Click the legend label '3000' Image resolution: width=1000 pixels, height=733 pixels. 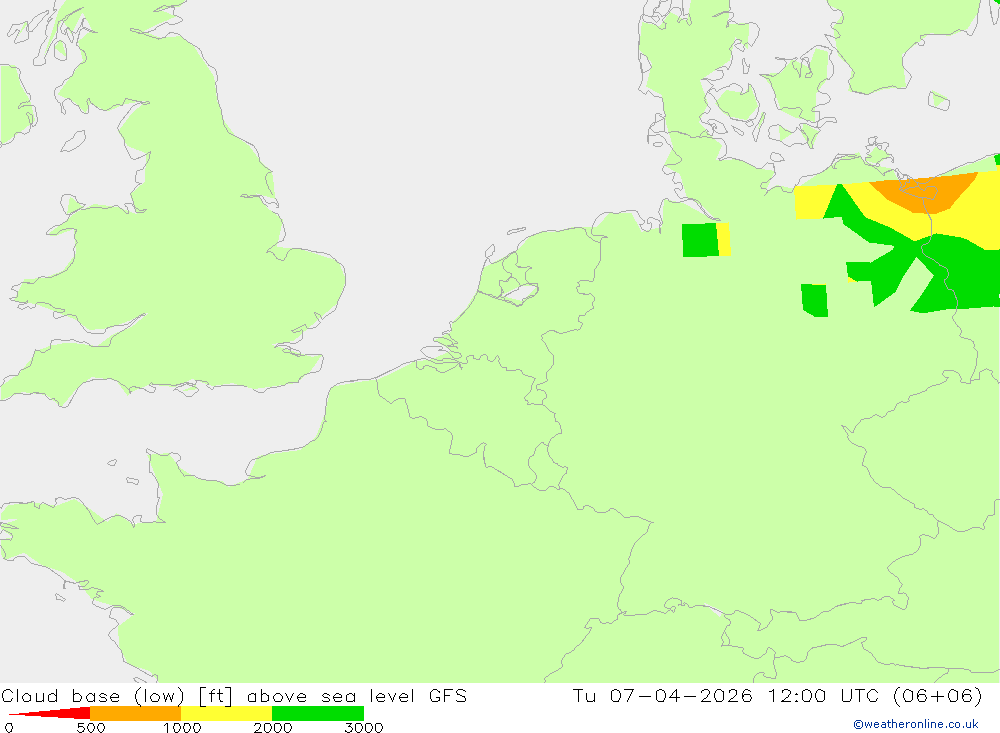click(x=364, y=727)
